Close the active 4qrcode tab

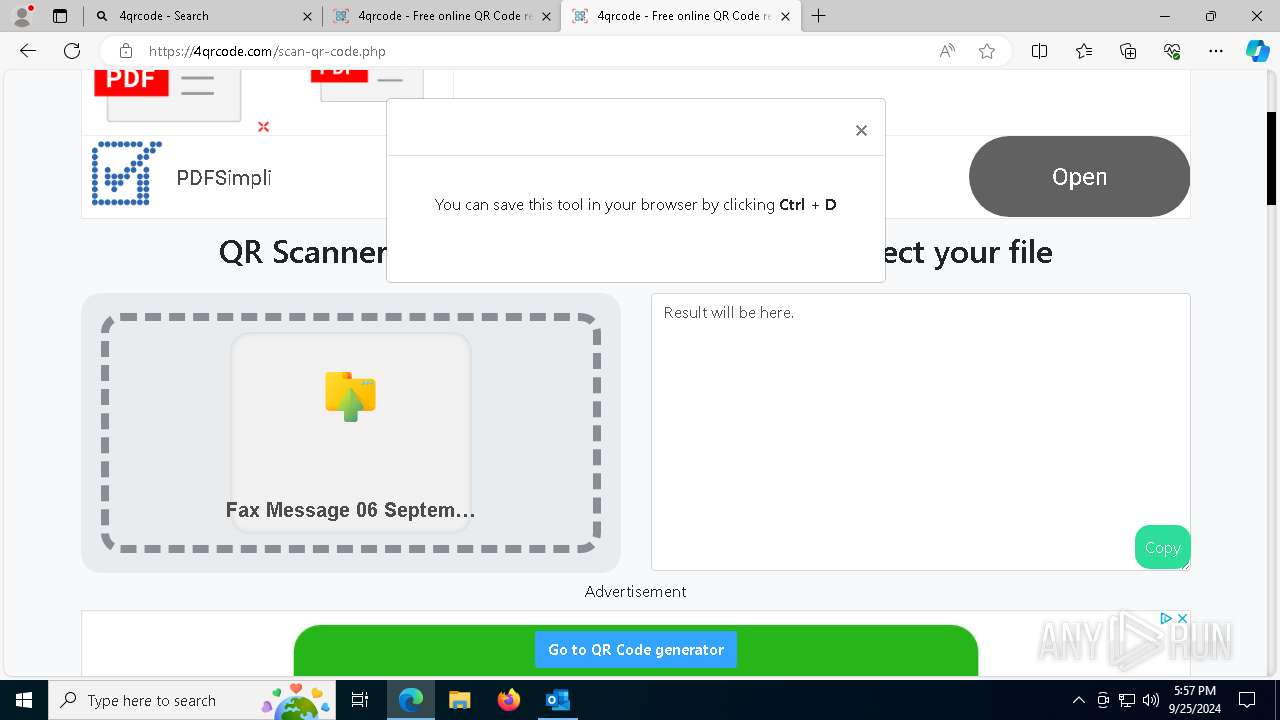coord(785,16)
